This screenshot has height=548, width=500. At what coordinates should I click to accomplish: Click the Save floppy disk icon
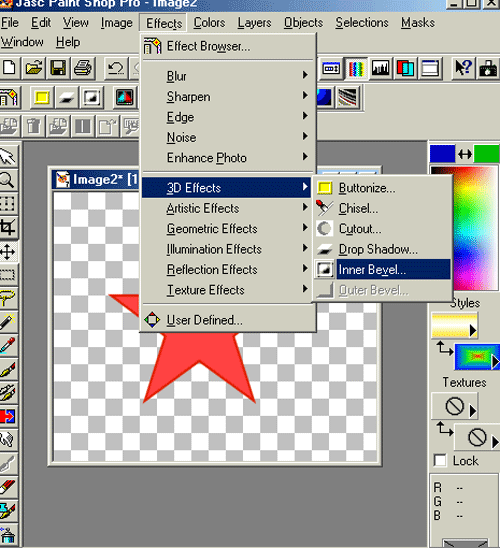click(58, 67)
